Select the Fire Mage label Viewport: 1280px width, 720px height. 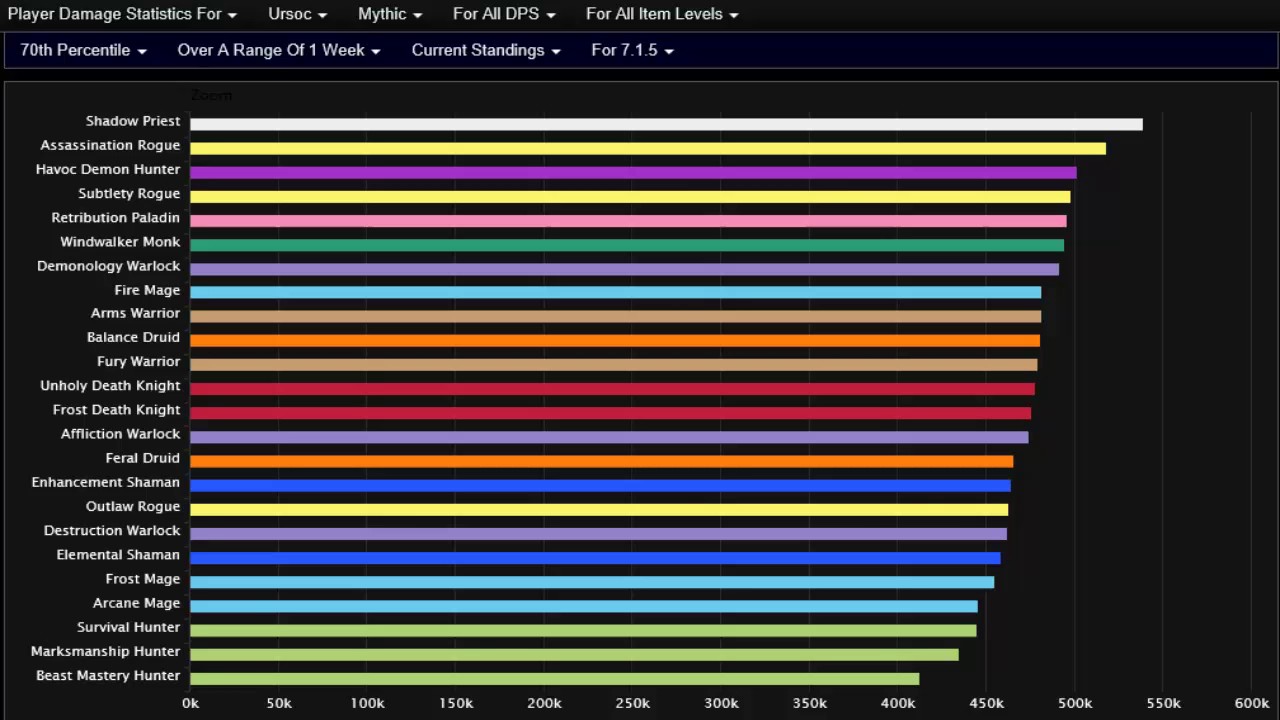pos(147,290)
